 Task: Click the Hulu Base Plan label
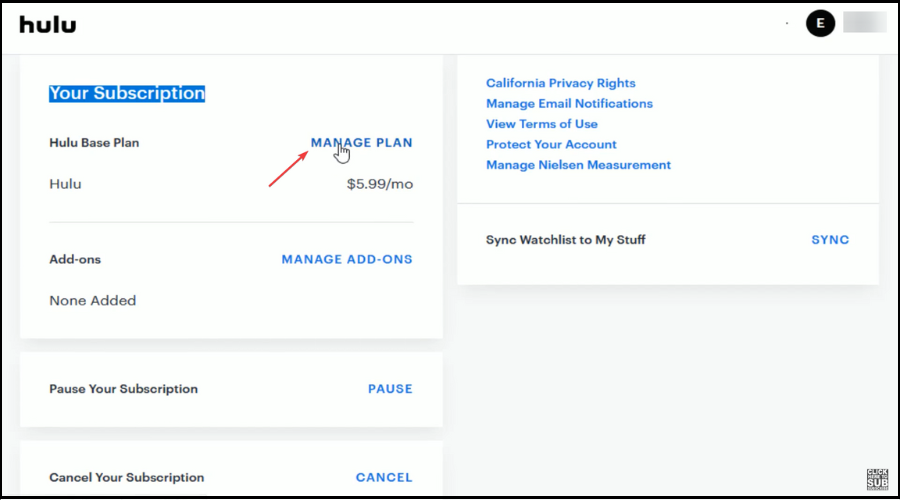coord(94,143)
